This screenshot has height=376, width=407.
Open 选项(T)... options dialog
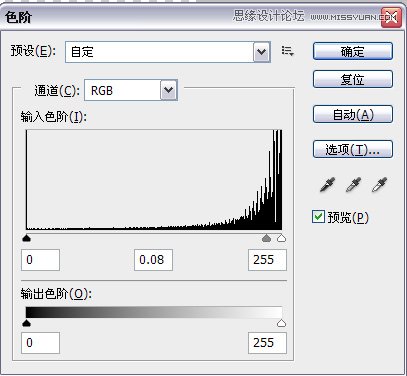pos(353,149)
